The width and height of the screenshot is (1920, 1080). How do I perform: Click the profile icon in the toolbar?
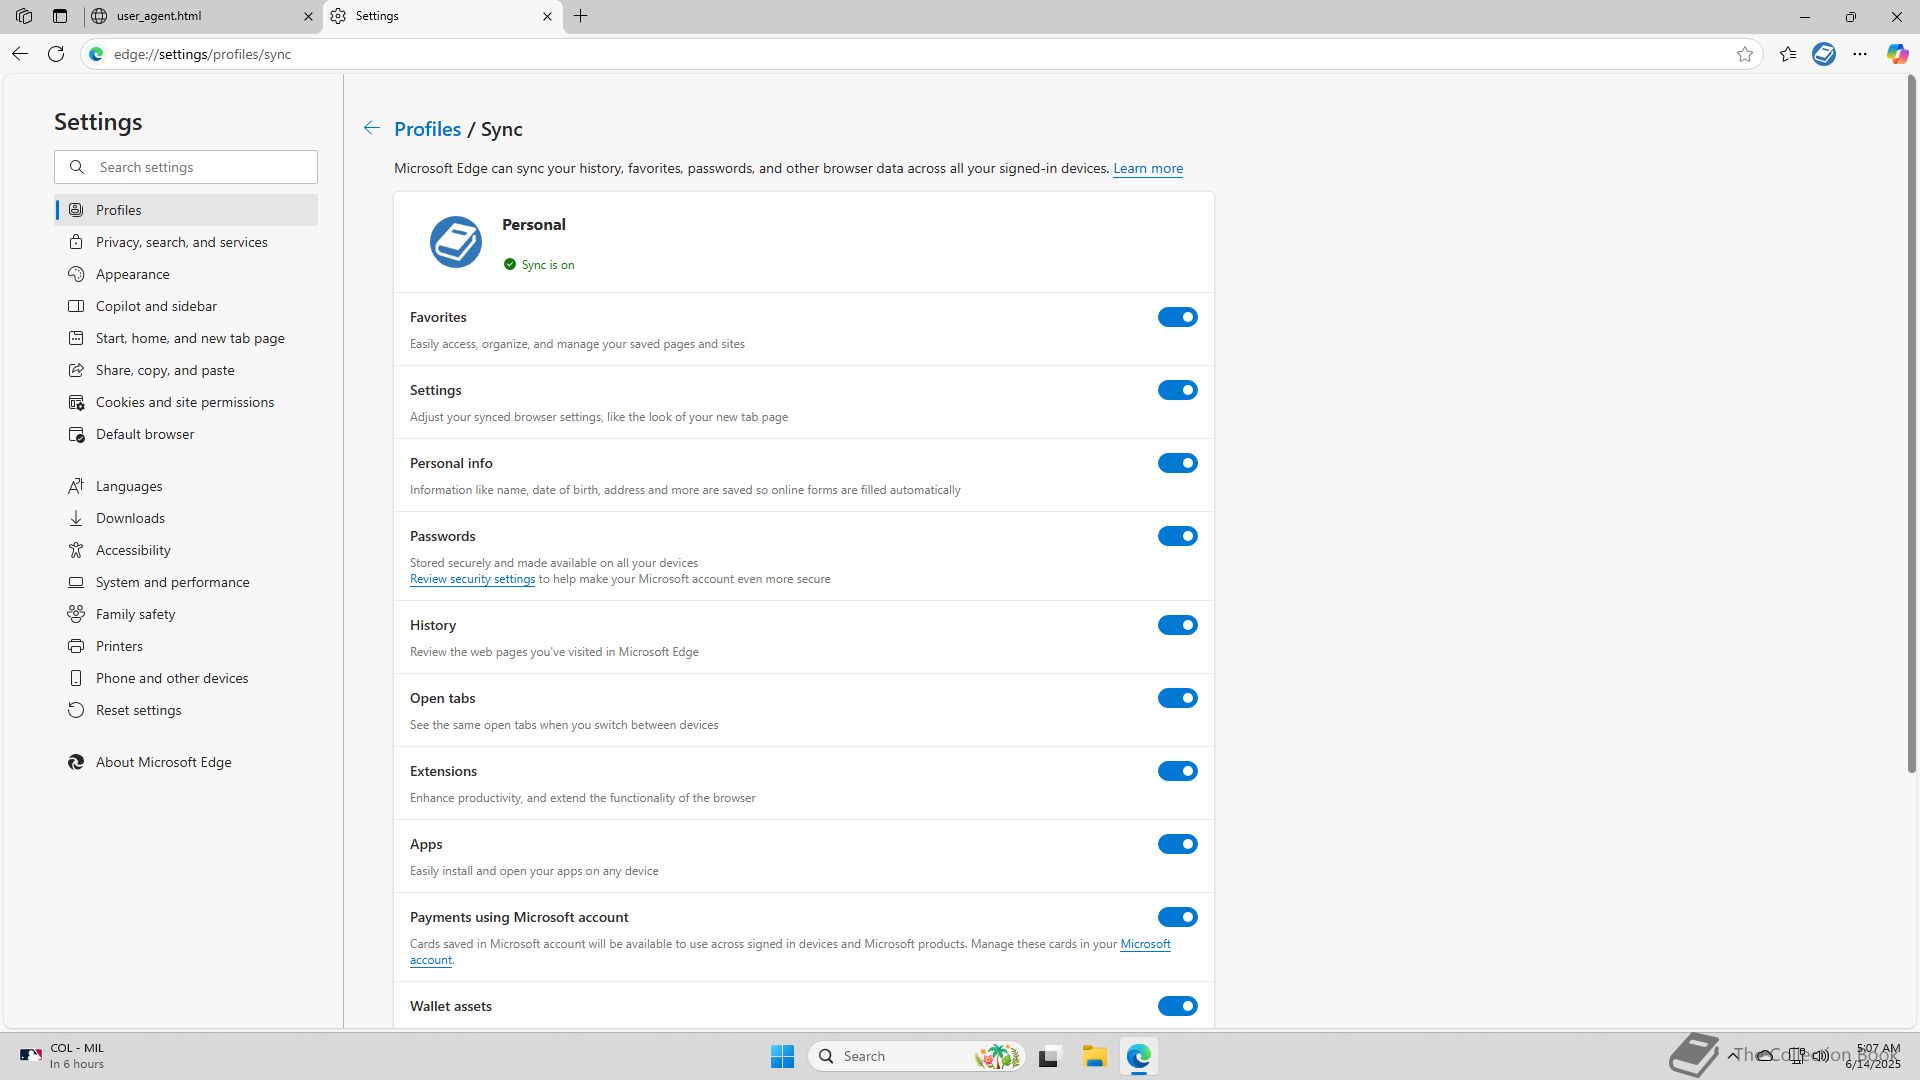1824,54
